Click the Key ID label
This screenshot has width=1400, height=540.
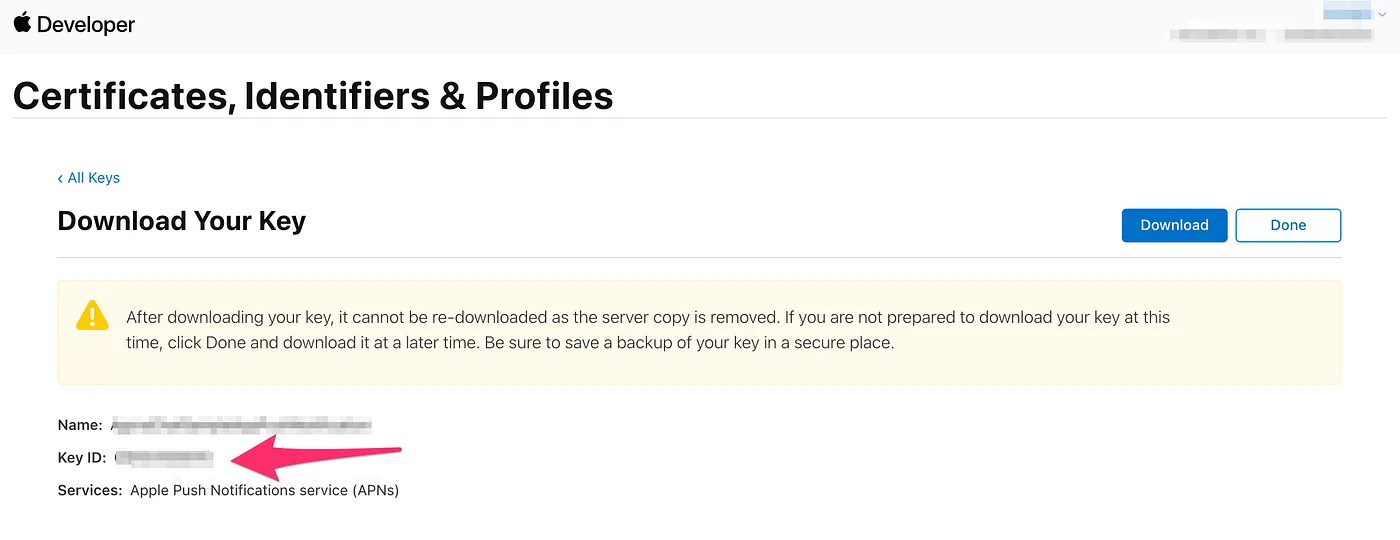[82, 458]
